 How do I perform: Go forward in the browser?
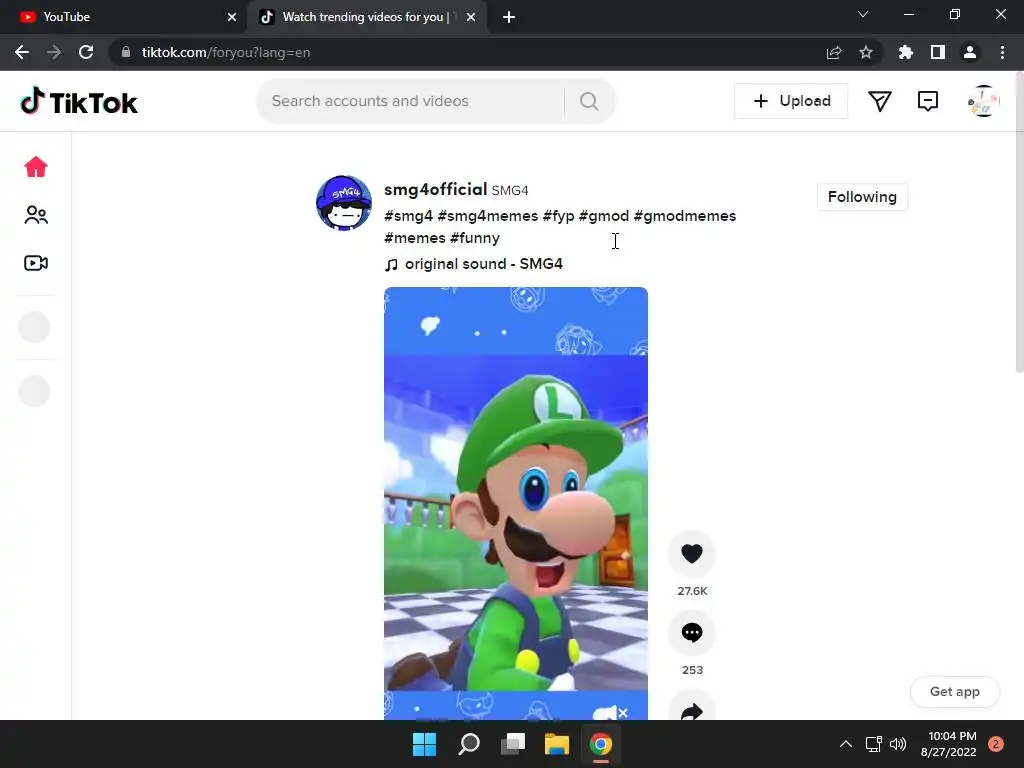[x=54, y=52]
